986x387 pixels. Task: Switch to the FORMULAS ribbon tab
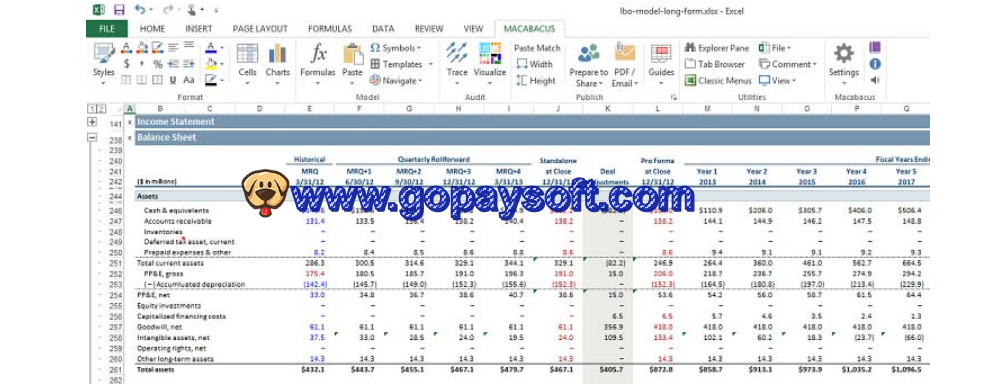point(330,29)
